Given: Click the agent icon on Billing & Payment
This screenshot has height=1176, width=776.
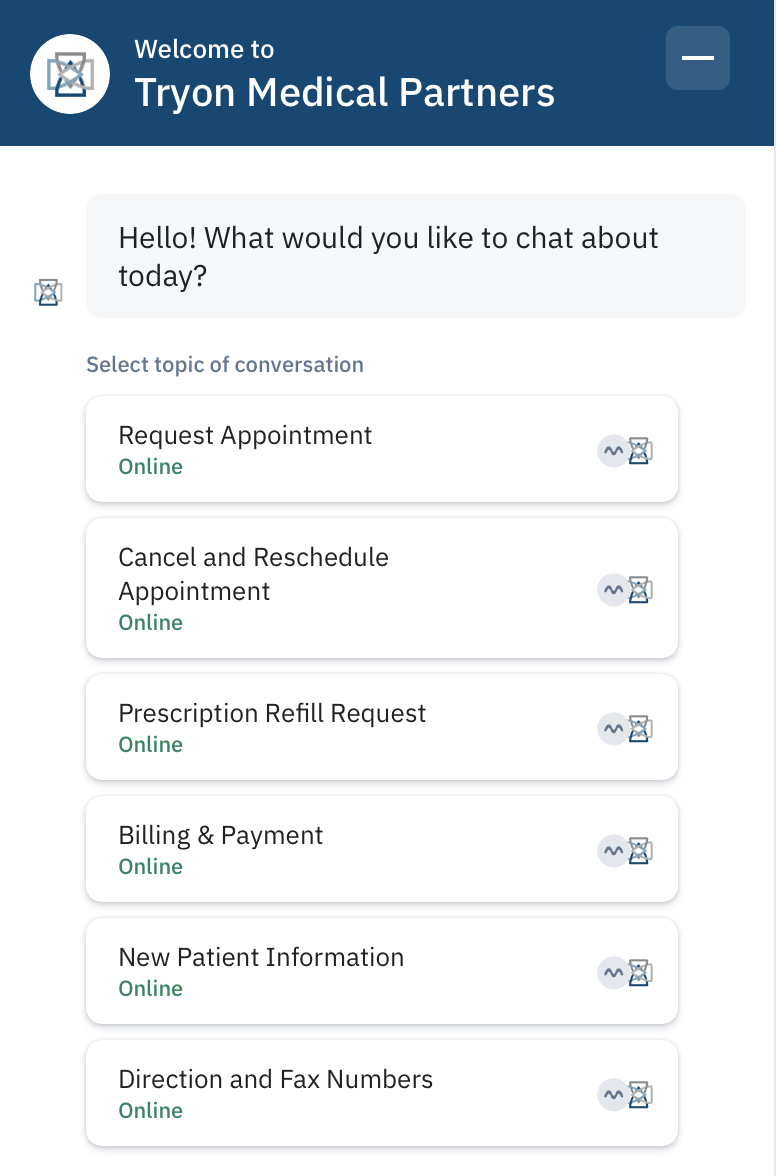Looking at the screenshot, I should pos(639,851).
